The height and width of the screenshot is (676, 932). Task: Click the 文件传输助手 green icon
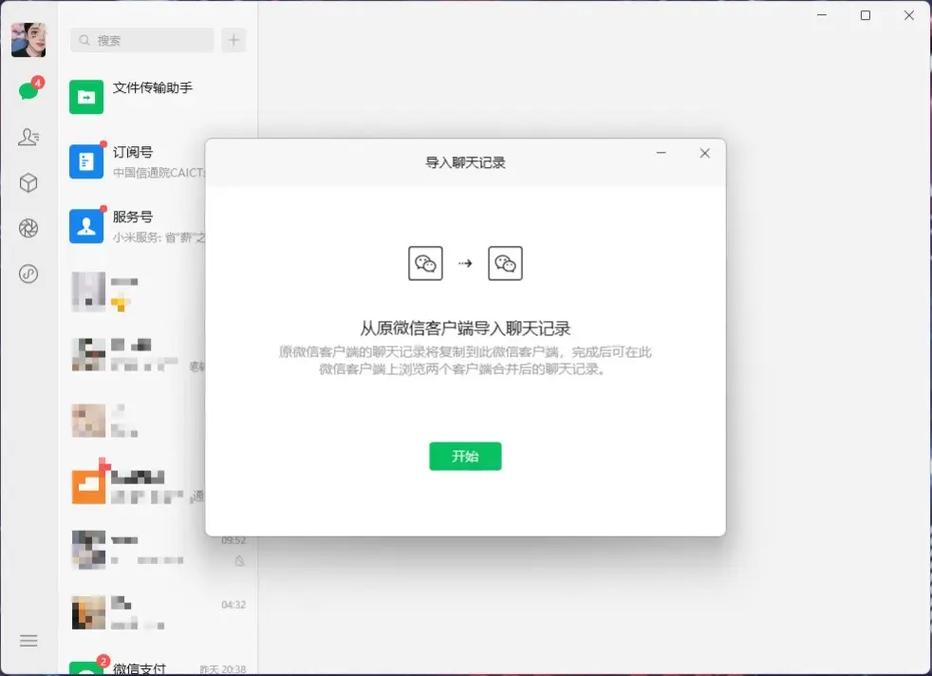point(87,96)
